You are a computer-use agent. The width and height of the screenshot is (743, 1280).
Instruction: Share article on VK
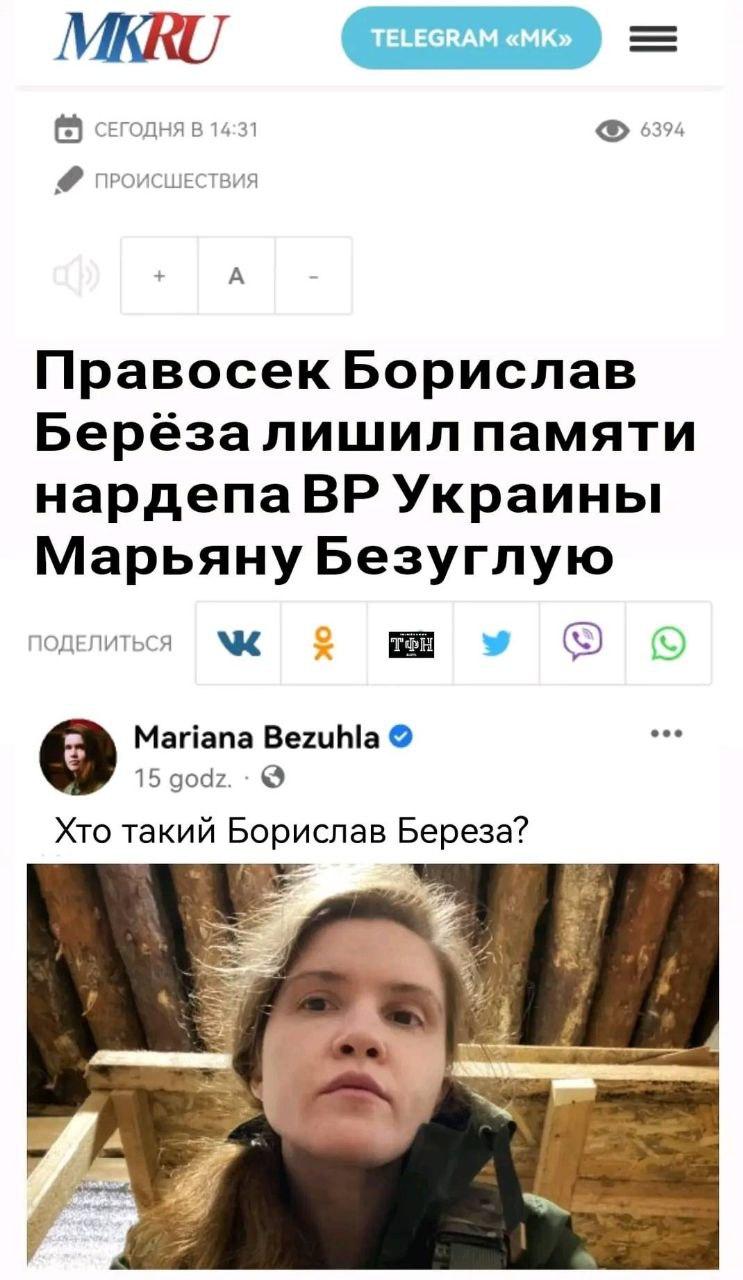[x=238, y=643]
